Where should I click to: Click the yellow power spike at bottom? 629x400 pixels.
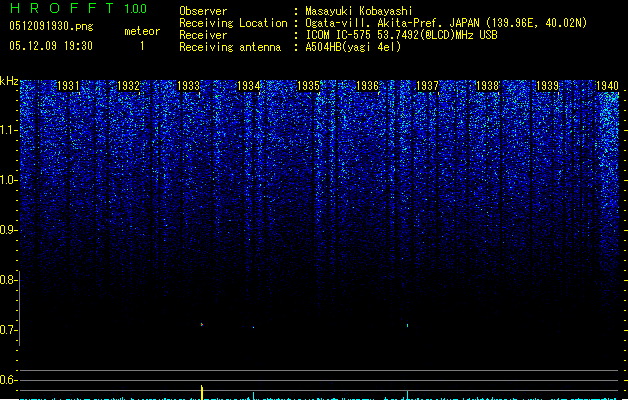pos(202,392)
